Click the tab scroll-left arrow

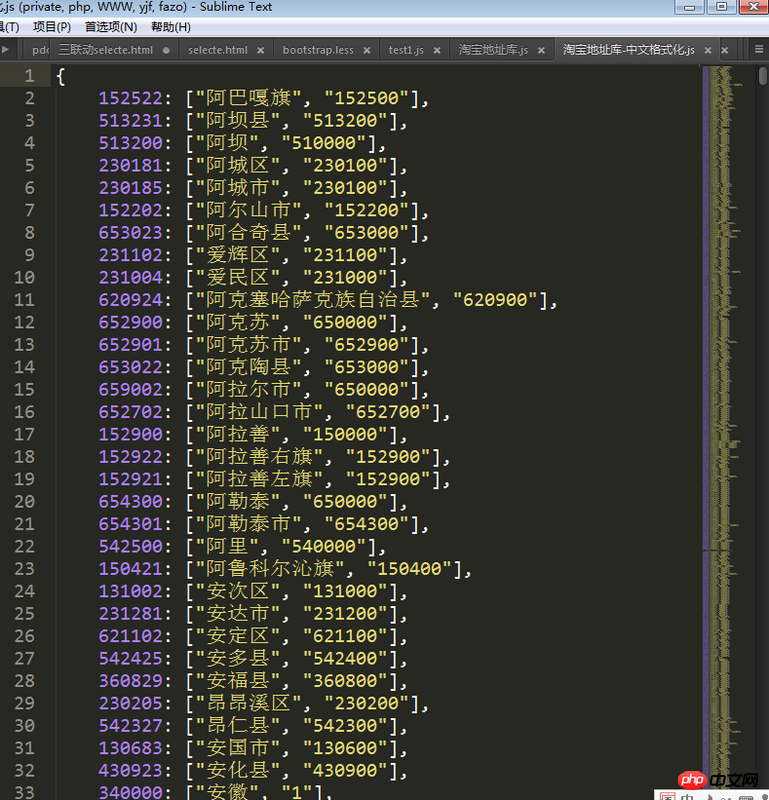pos(6,49)
